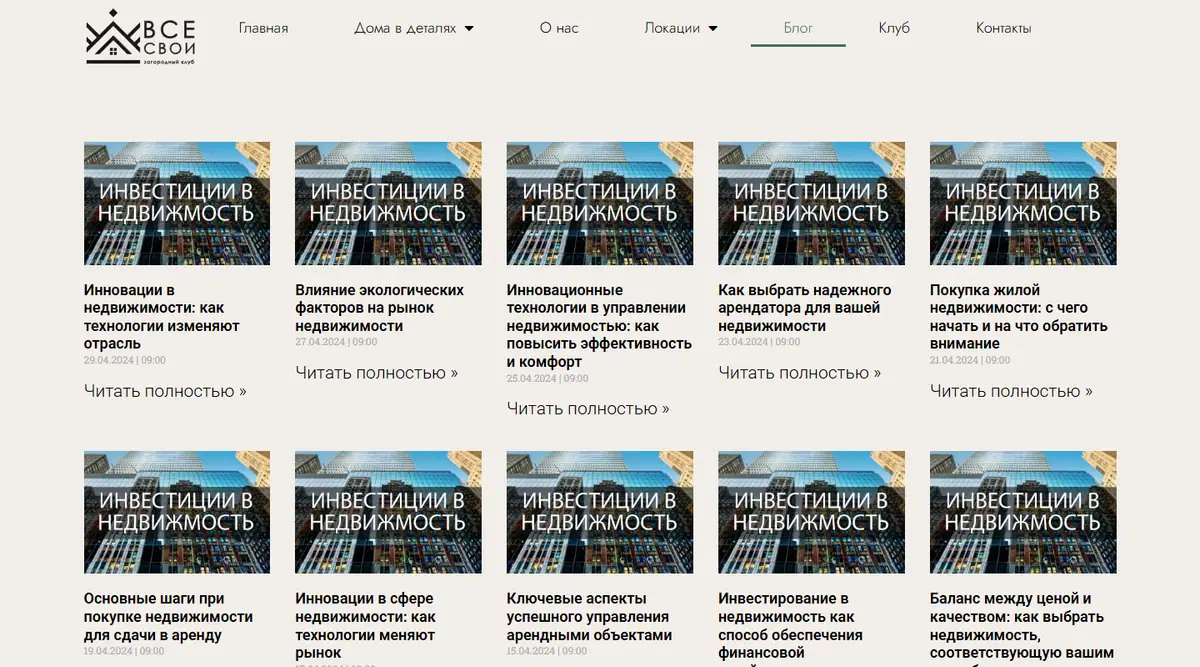Click the date 27.04.2024 | 09:00
1200x667 pixels.
coord(336,342)
